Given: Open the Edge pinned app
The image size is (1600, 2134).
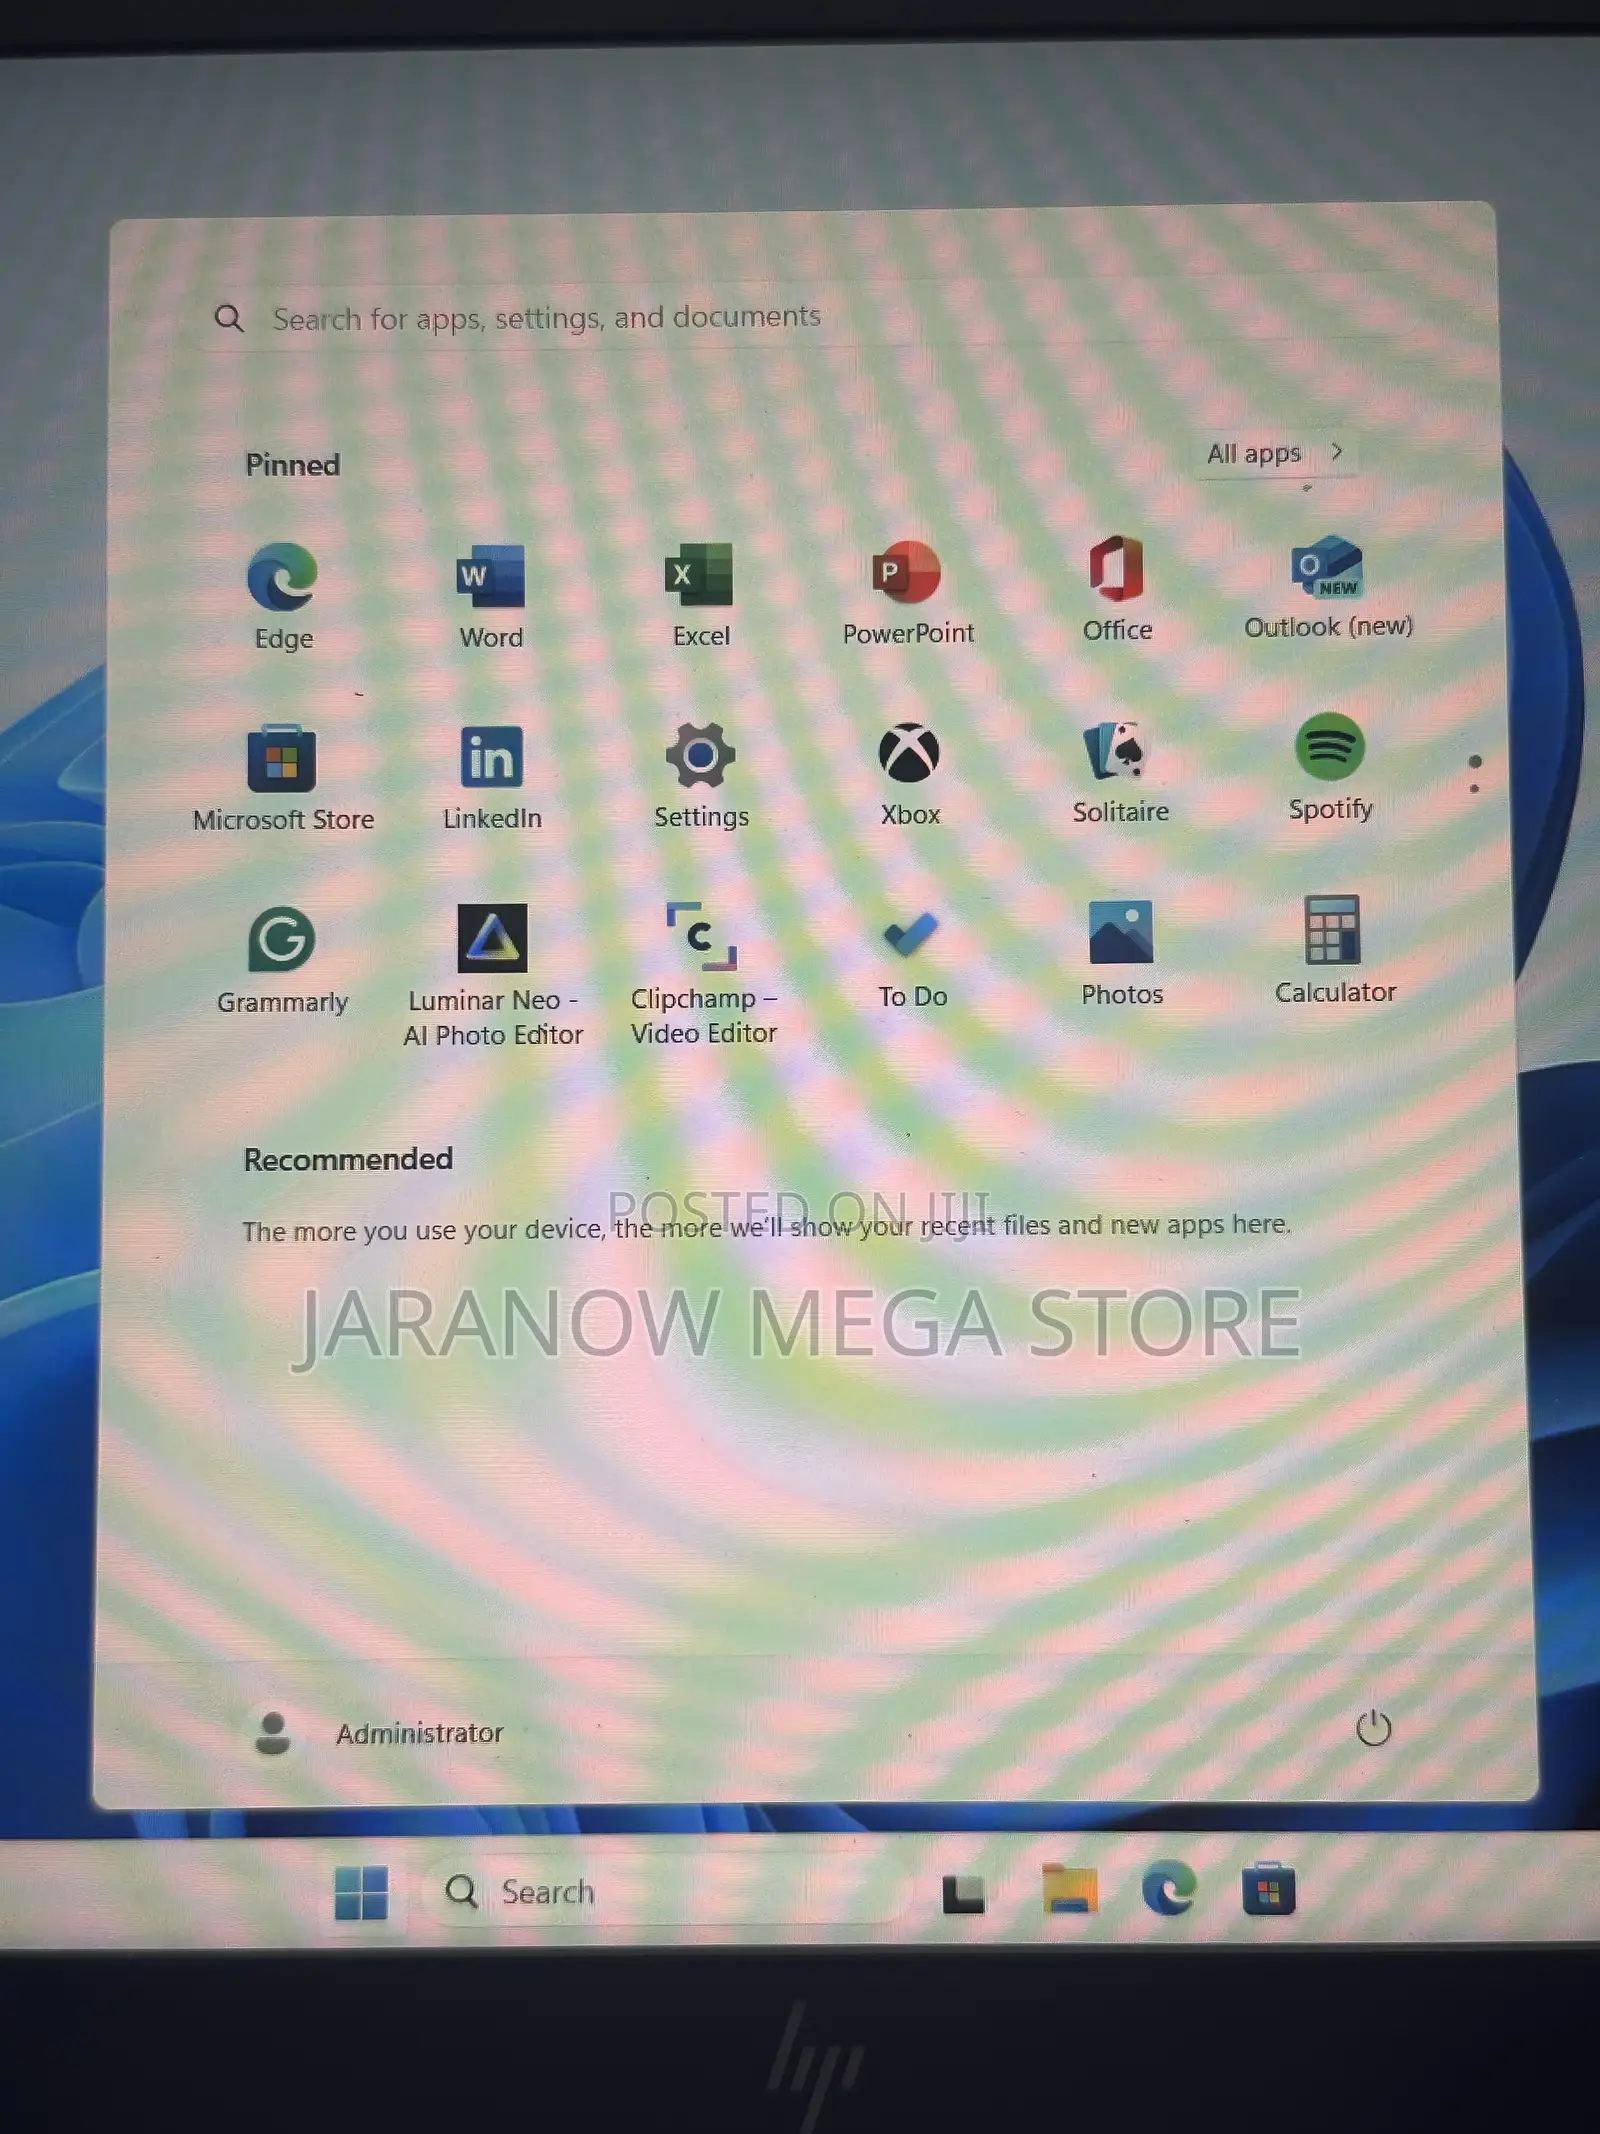Looking at the screenshot, I should click(283, 596).
